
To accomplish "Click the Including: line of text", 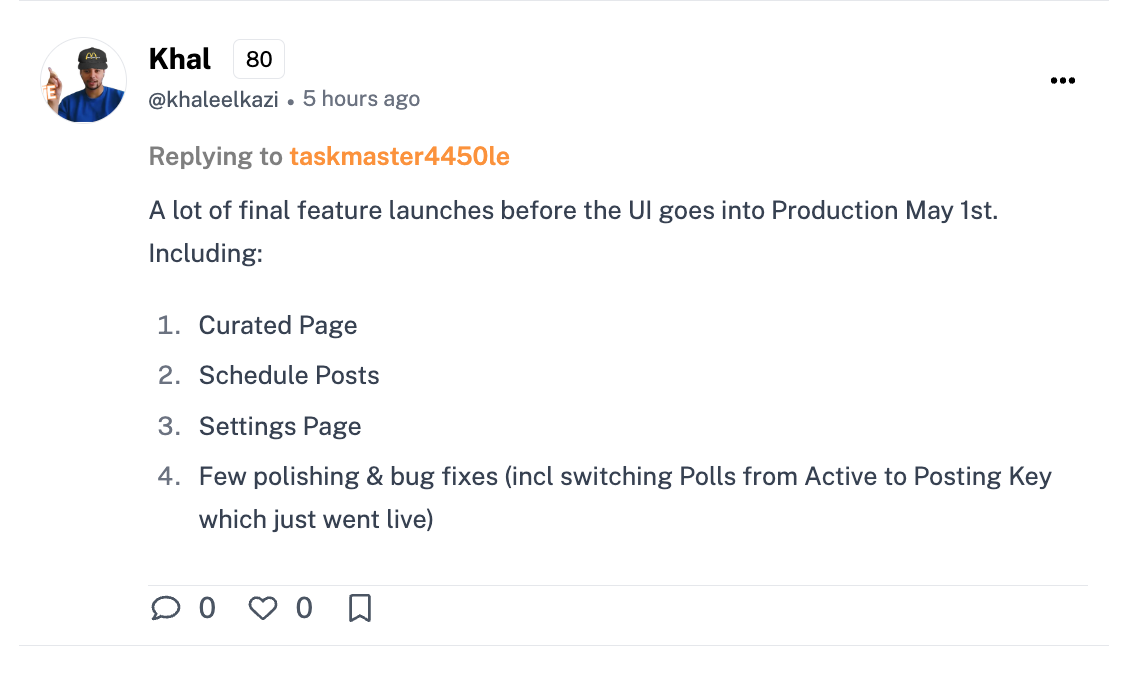I will tap(206, 253).
